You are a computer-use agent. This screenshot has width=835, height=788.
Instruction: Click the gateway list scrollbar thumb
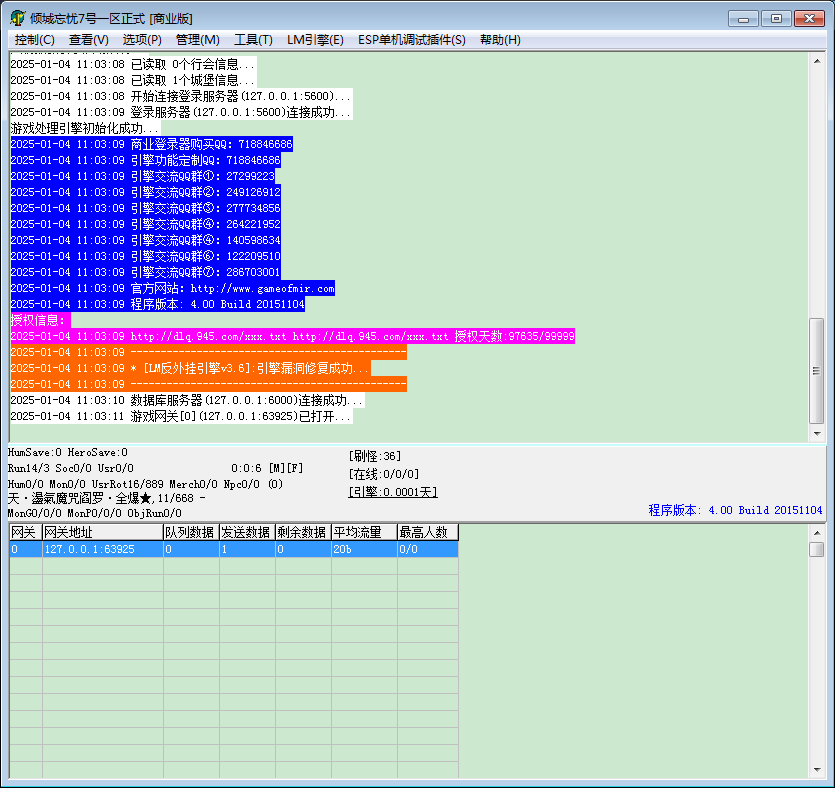[816, 549]
